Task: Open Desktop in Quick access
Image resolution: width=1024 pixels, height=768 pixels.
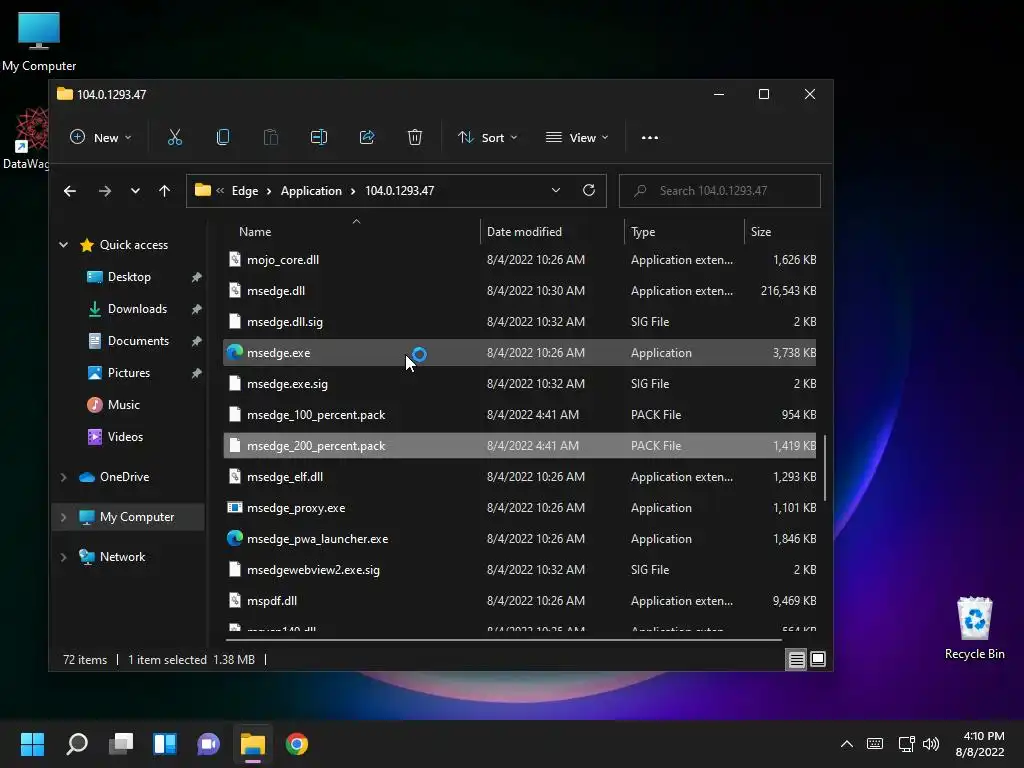Action: point(129,277)
